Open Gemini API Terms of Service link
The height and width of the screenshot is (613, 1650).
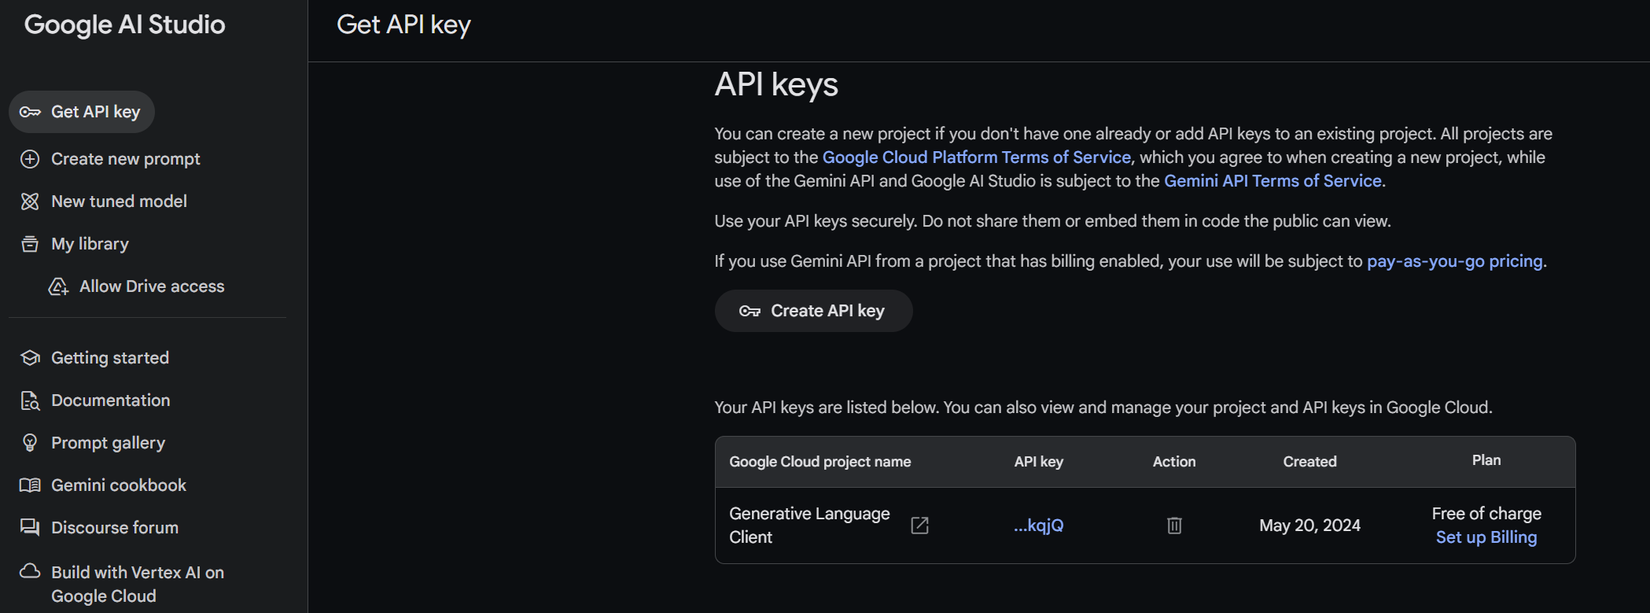[x=1272, y=181]
